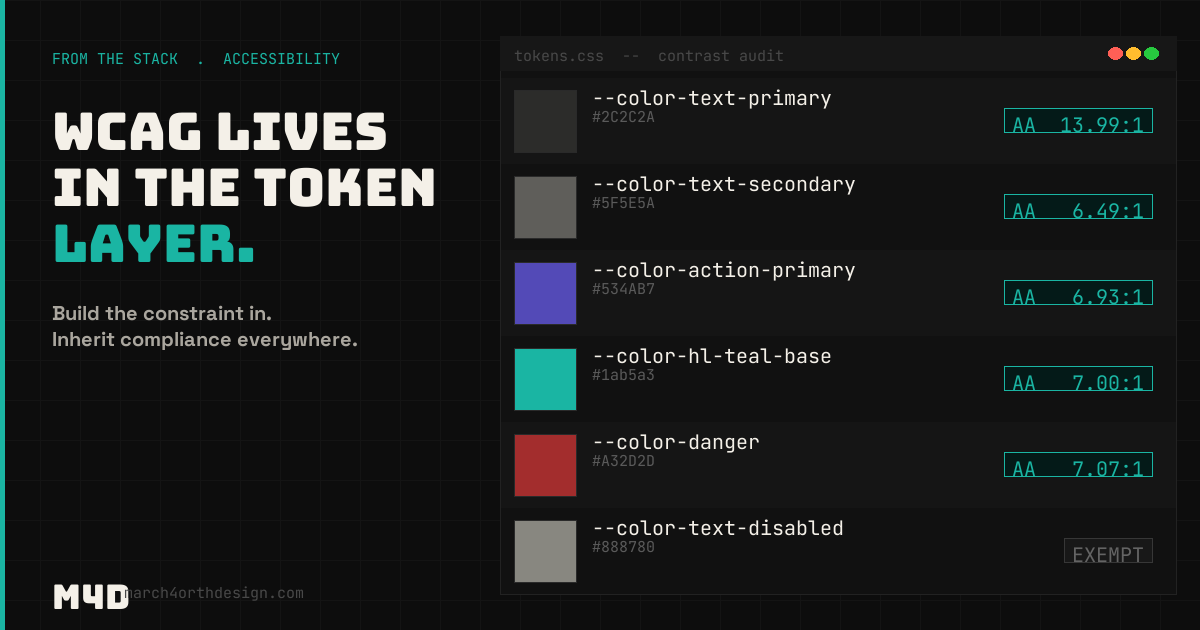Click the --color-text-primary token name
Image resolution: width=1200 pixels, height=630 pixels.
712,99
